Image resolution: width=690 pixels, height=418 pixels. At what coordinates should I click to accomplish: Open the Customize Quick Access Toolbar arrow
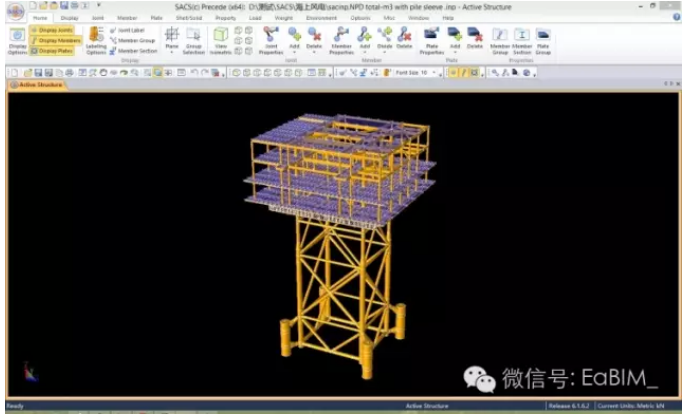coord(98,5)
